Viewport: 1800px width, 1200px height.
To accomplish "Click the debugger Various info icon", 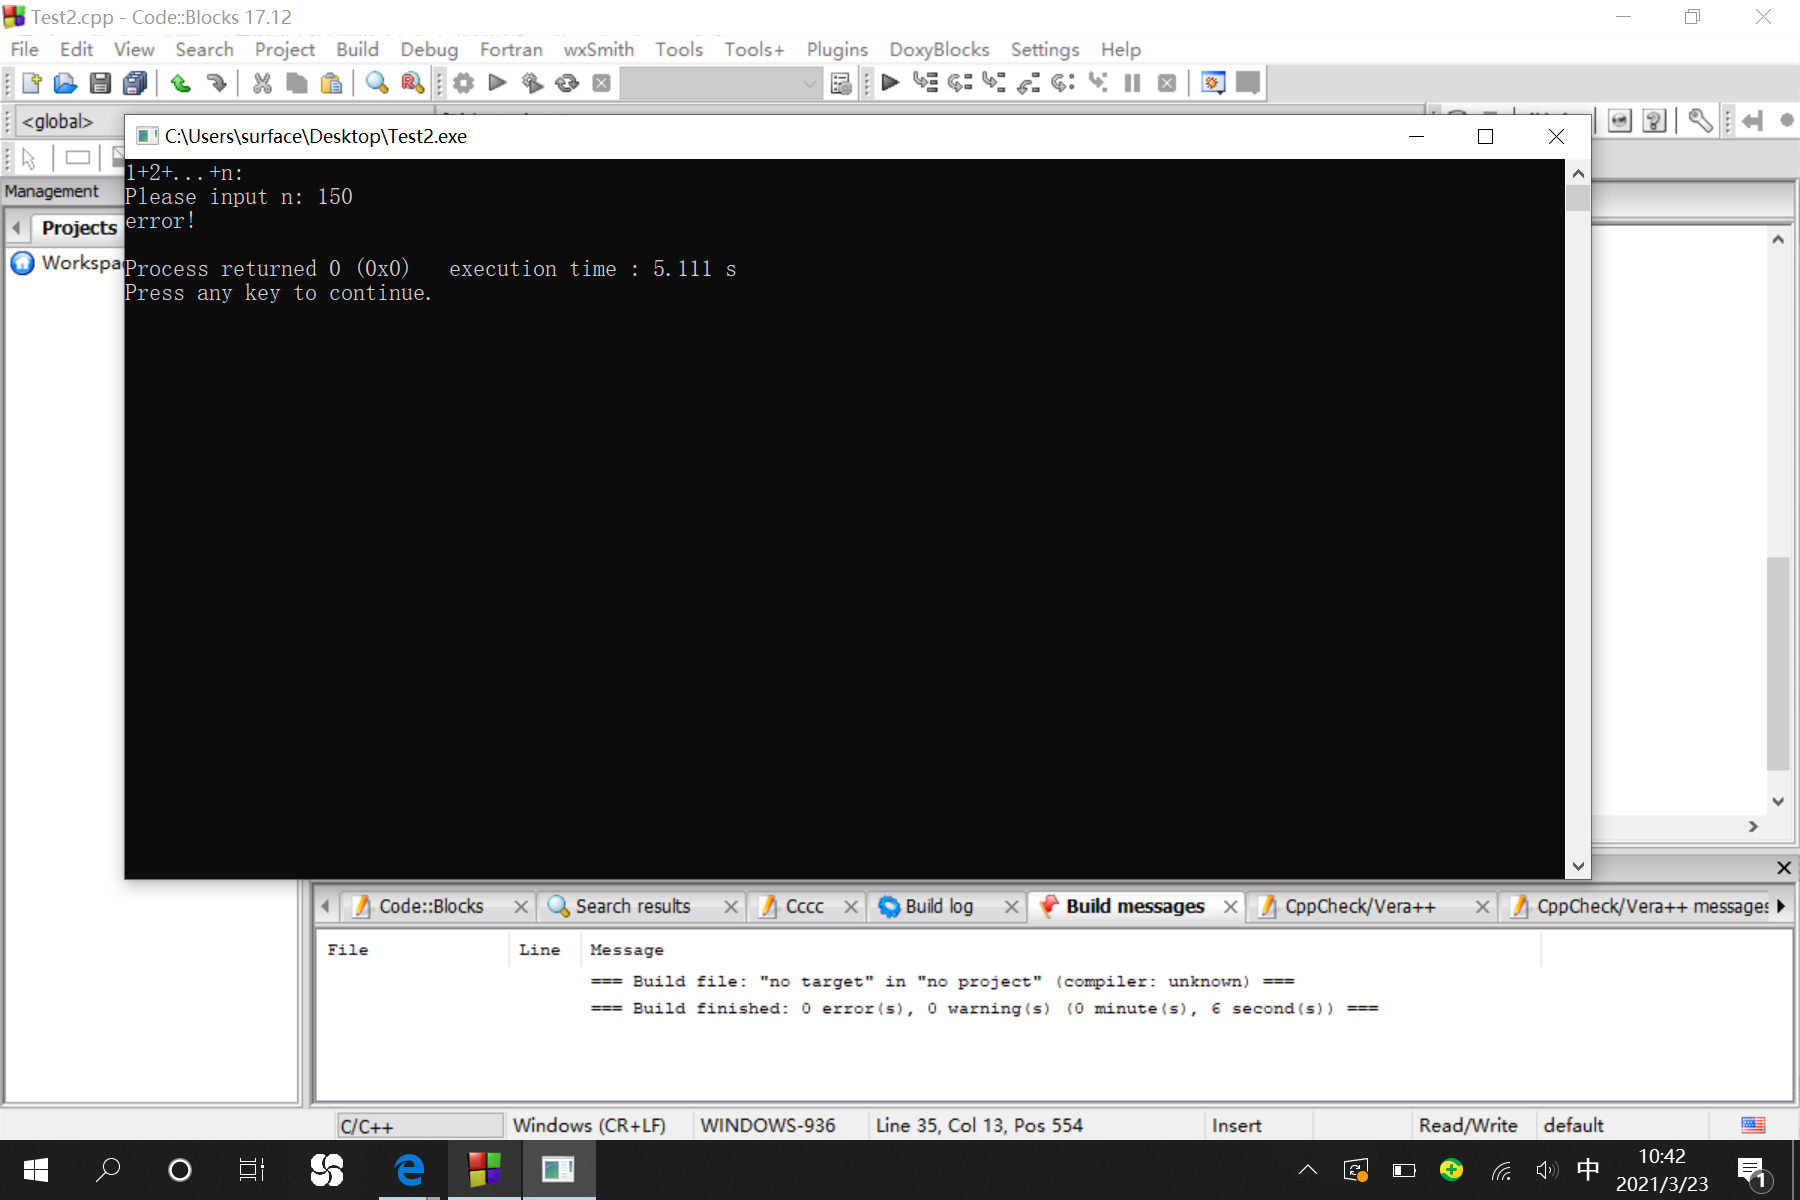I will pyautogui.click(x=1248, y=82).
